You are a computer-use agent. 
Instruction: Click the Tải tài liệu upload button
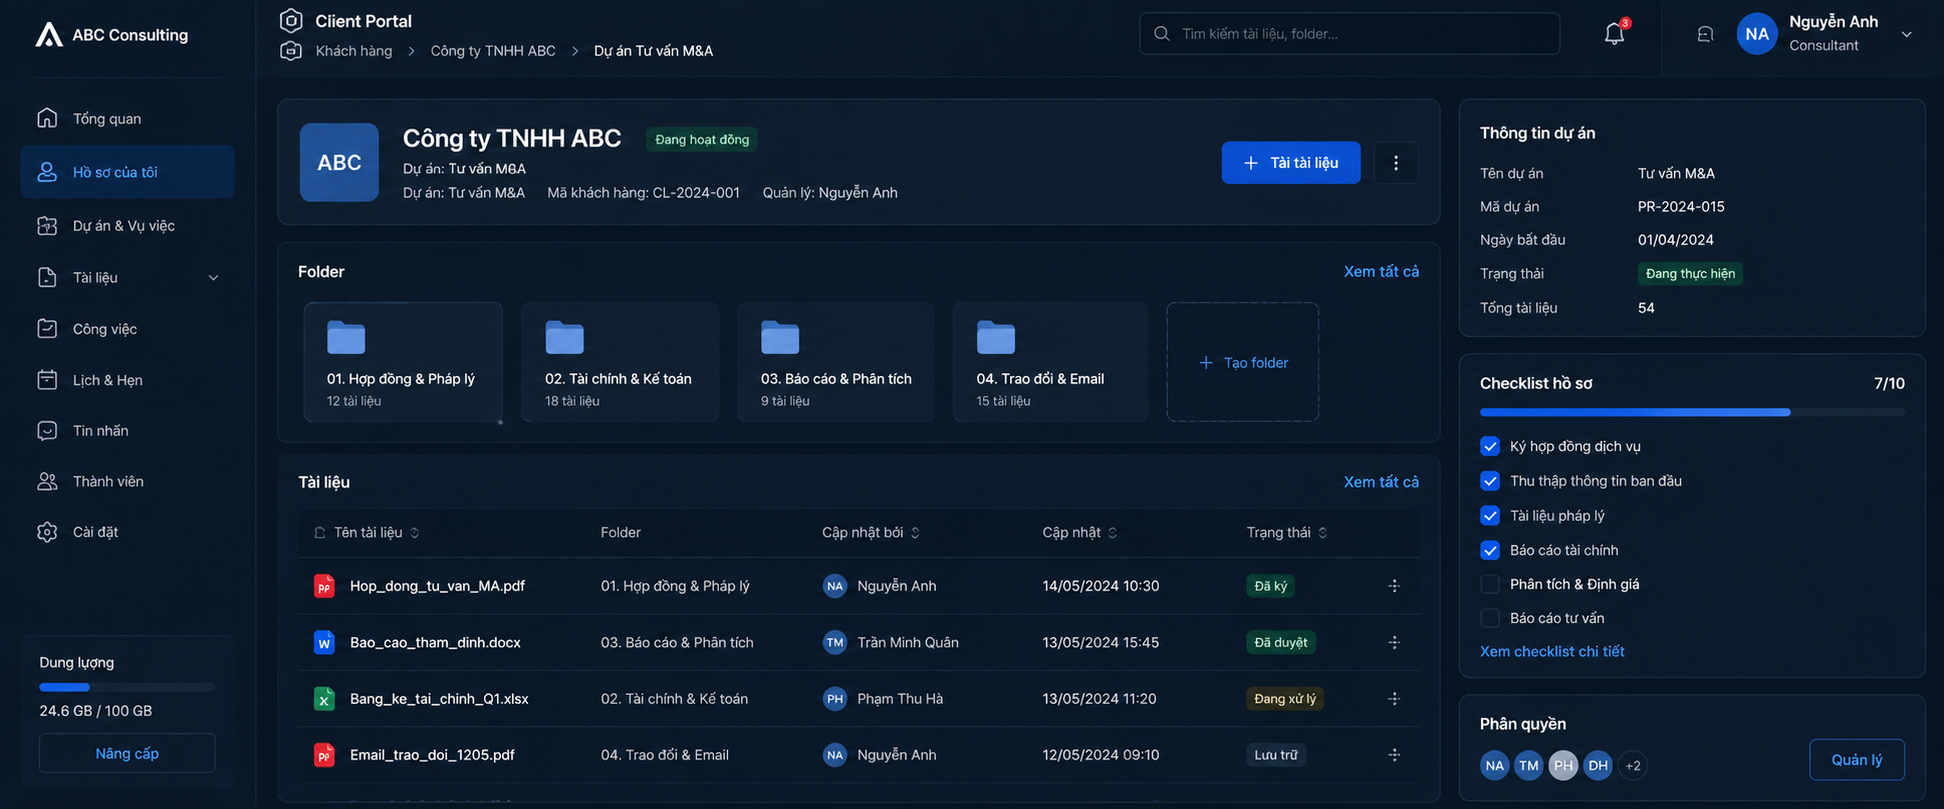tap(1291, 163)
